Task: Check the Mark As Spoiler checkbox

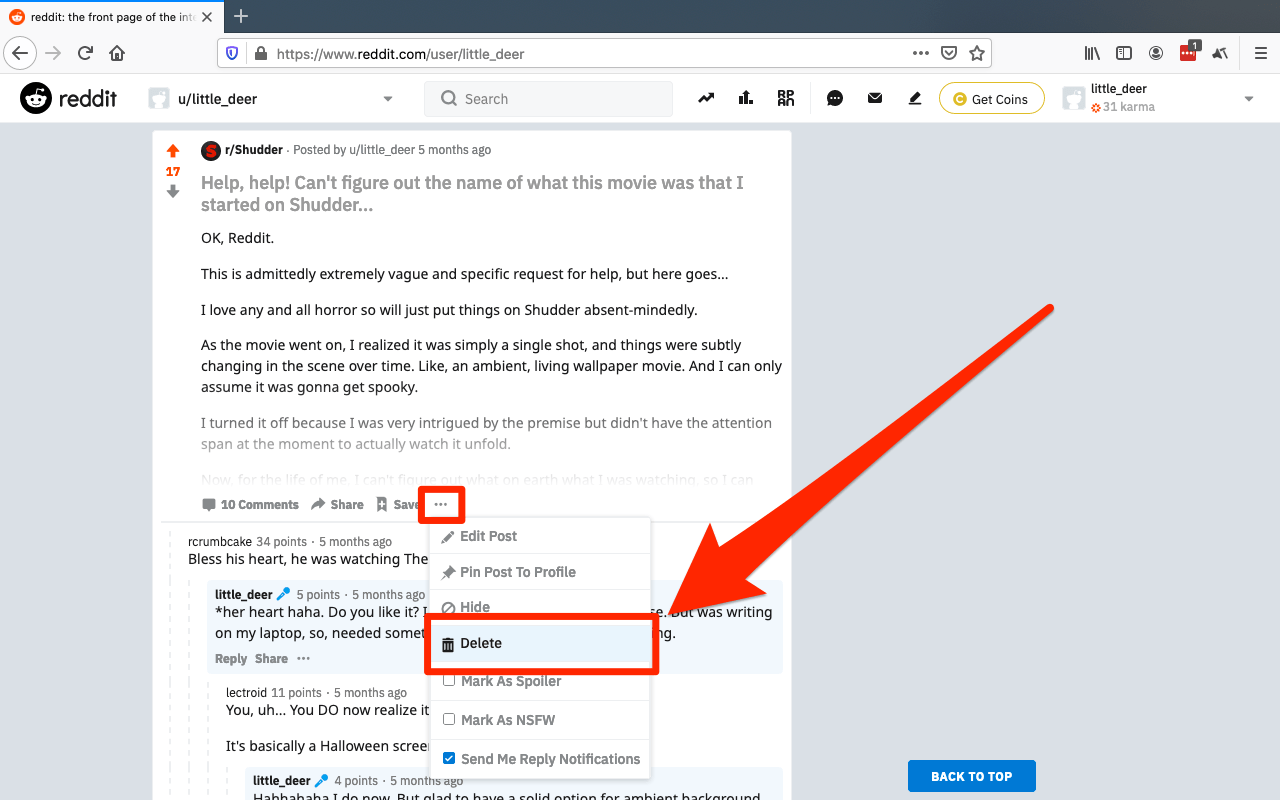Action: pos(449,680)
